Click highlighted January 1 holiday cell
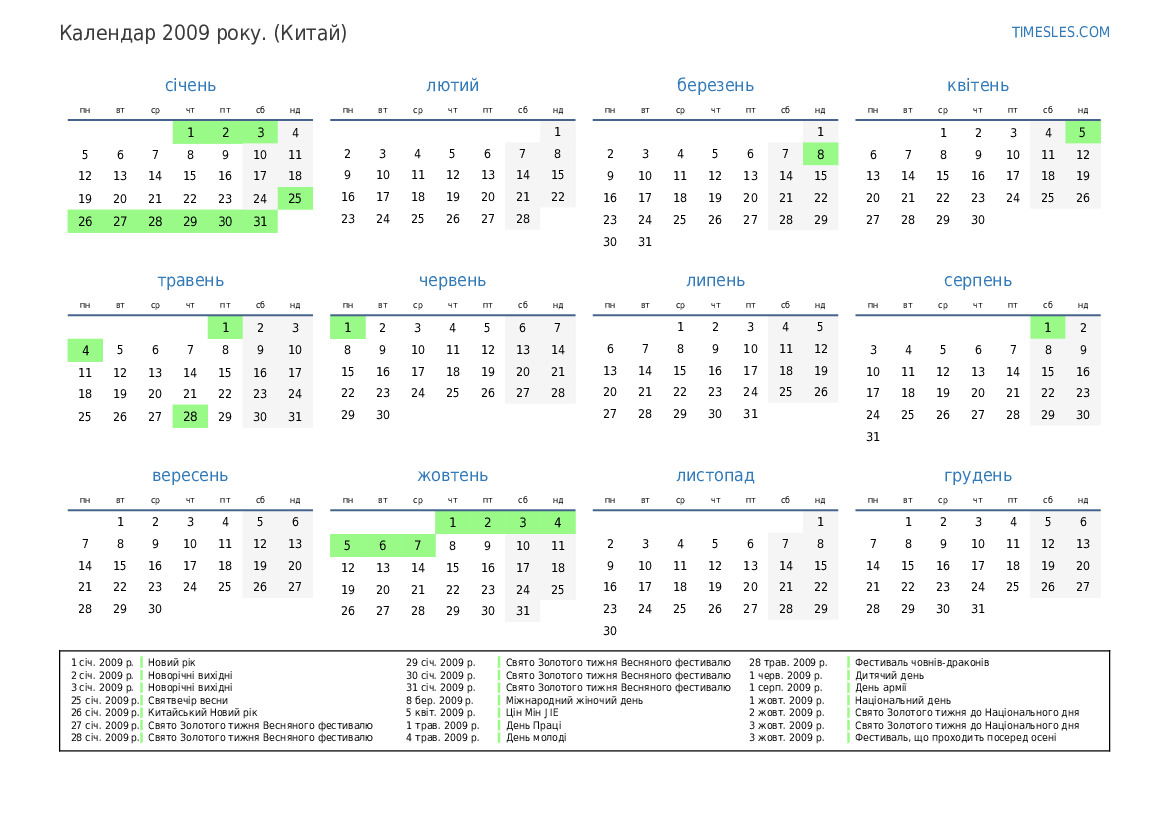1169x827 pixels. point(190,132)
